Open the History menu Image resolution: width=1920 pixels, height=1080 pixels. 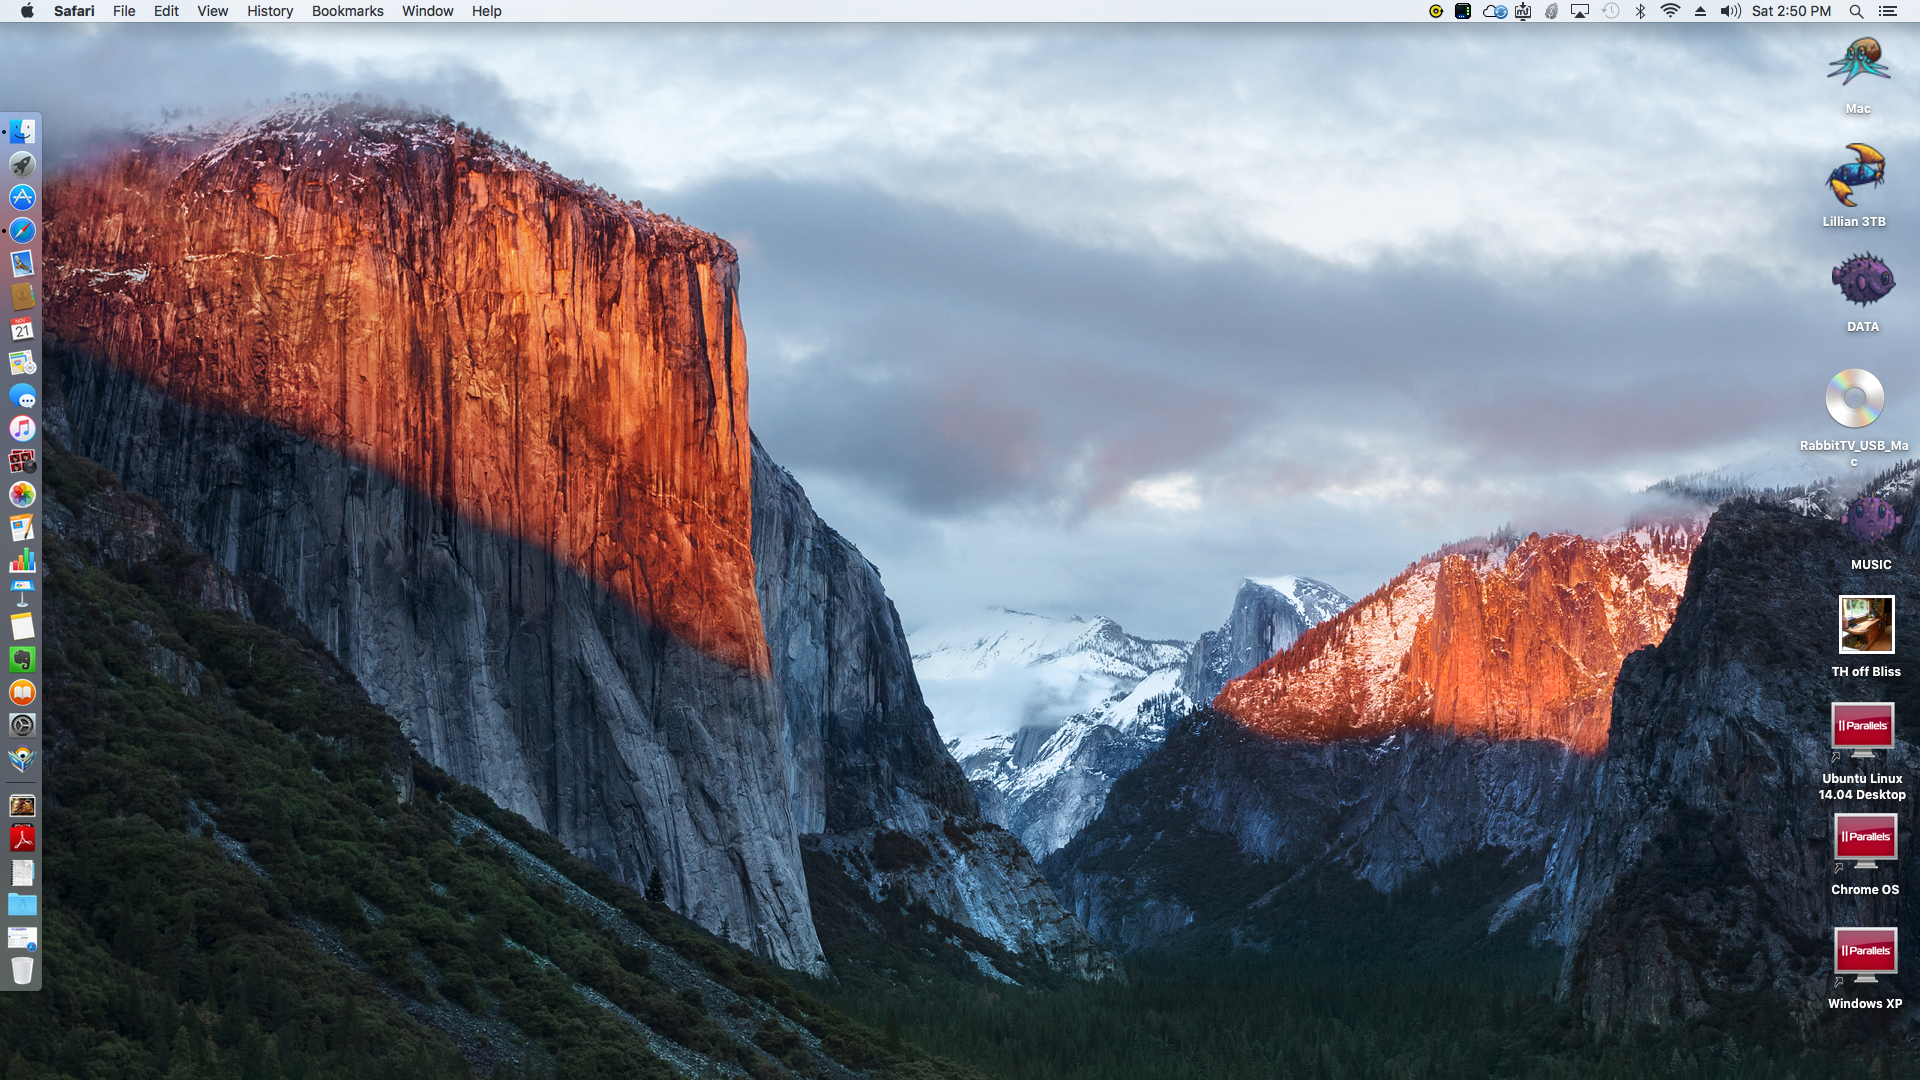tap(270, 11)
